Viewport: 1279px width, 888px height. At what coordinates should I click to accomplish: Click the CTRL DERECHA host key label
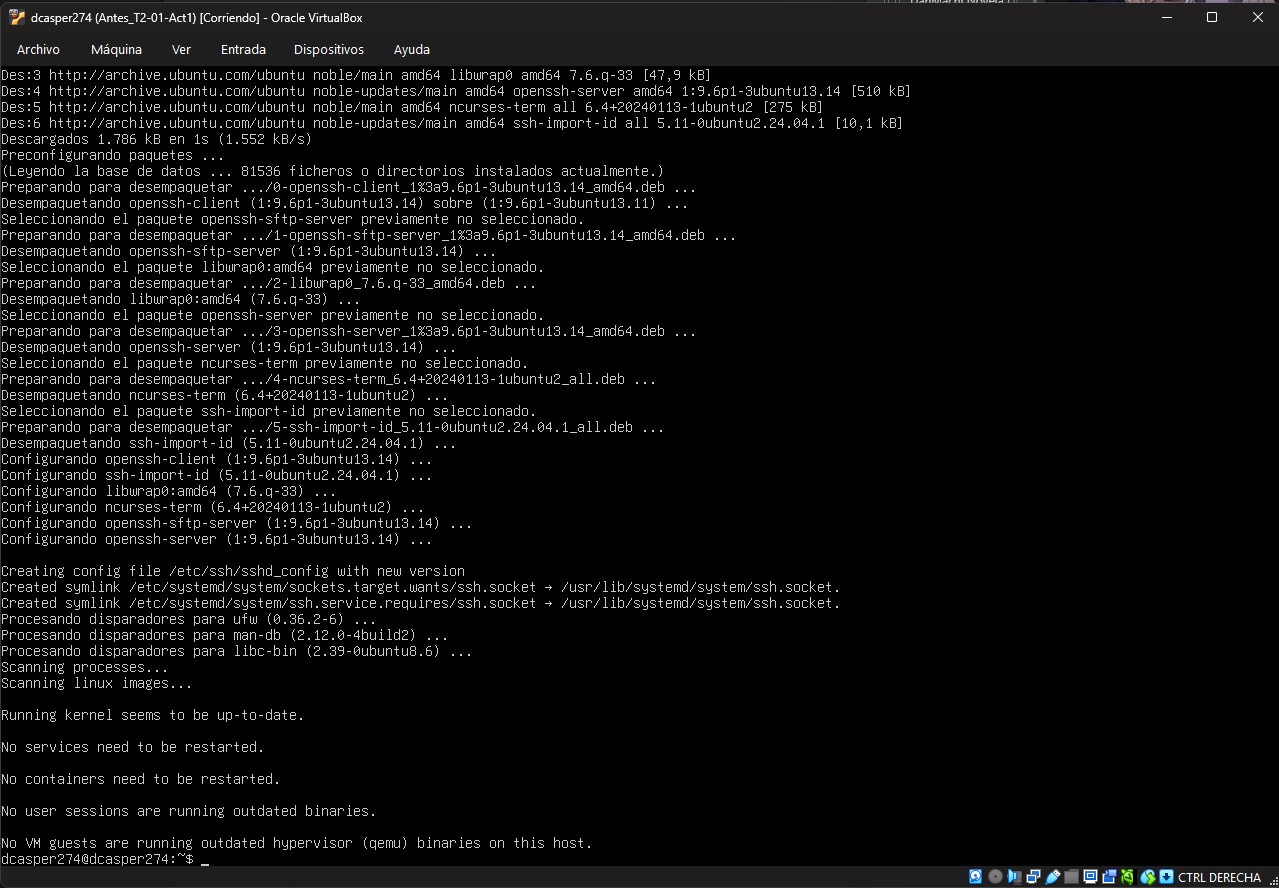1219,877
